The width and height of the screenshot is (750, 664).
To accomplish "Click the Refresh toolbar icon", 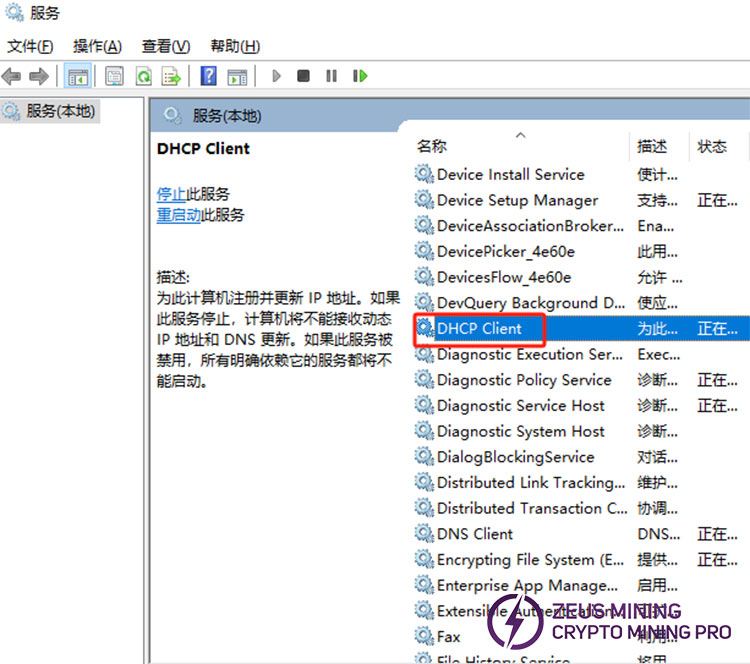I will pos(143,76).
